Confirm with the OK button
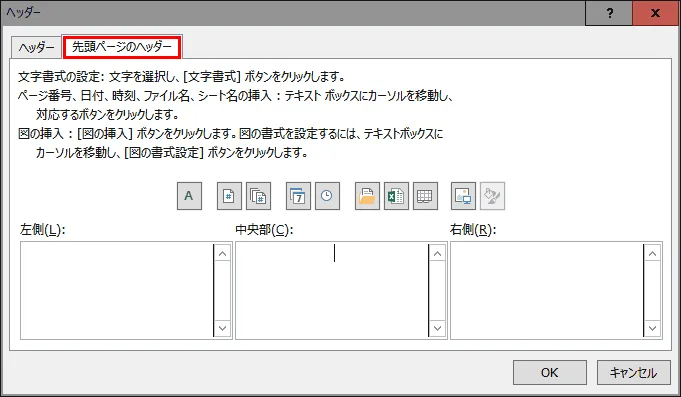Image resolution: width=681 pixels, height=397 pixels. click(549, 372)
